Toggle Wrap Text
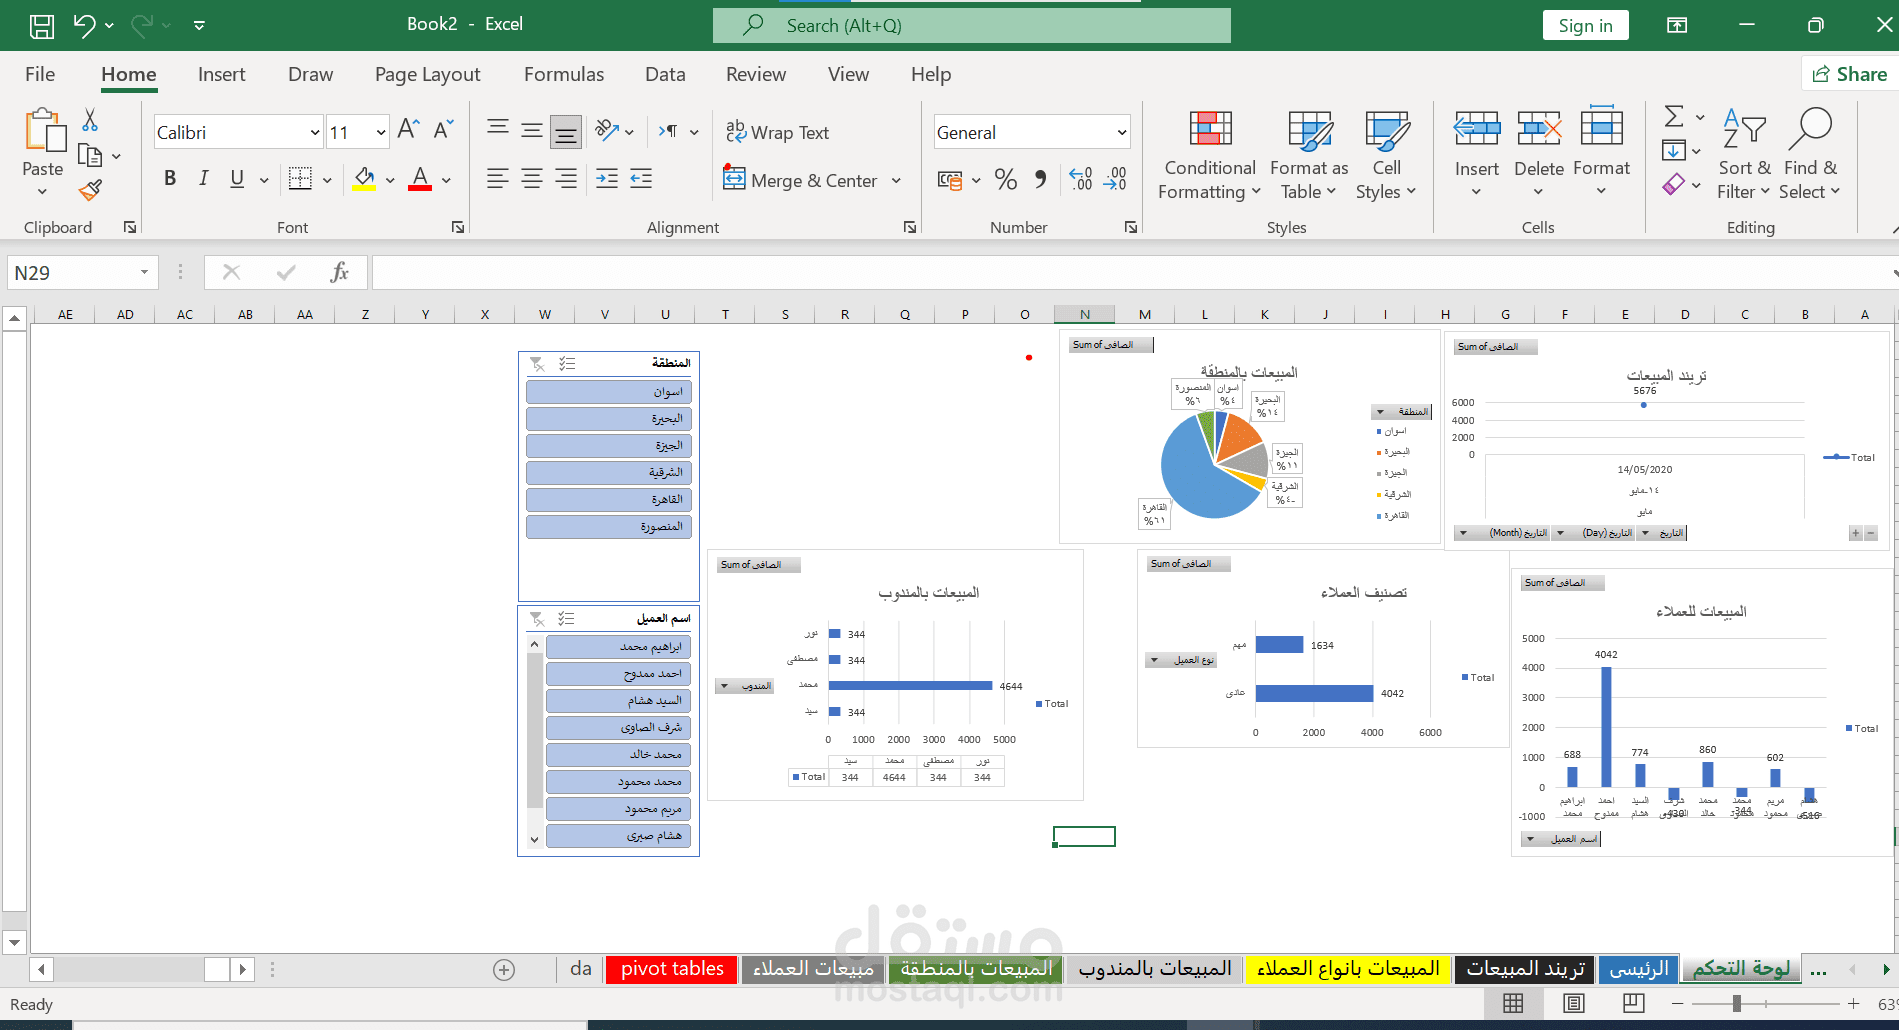This screenshot has height=1030, width=1899. click(777, 132)
